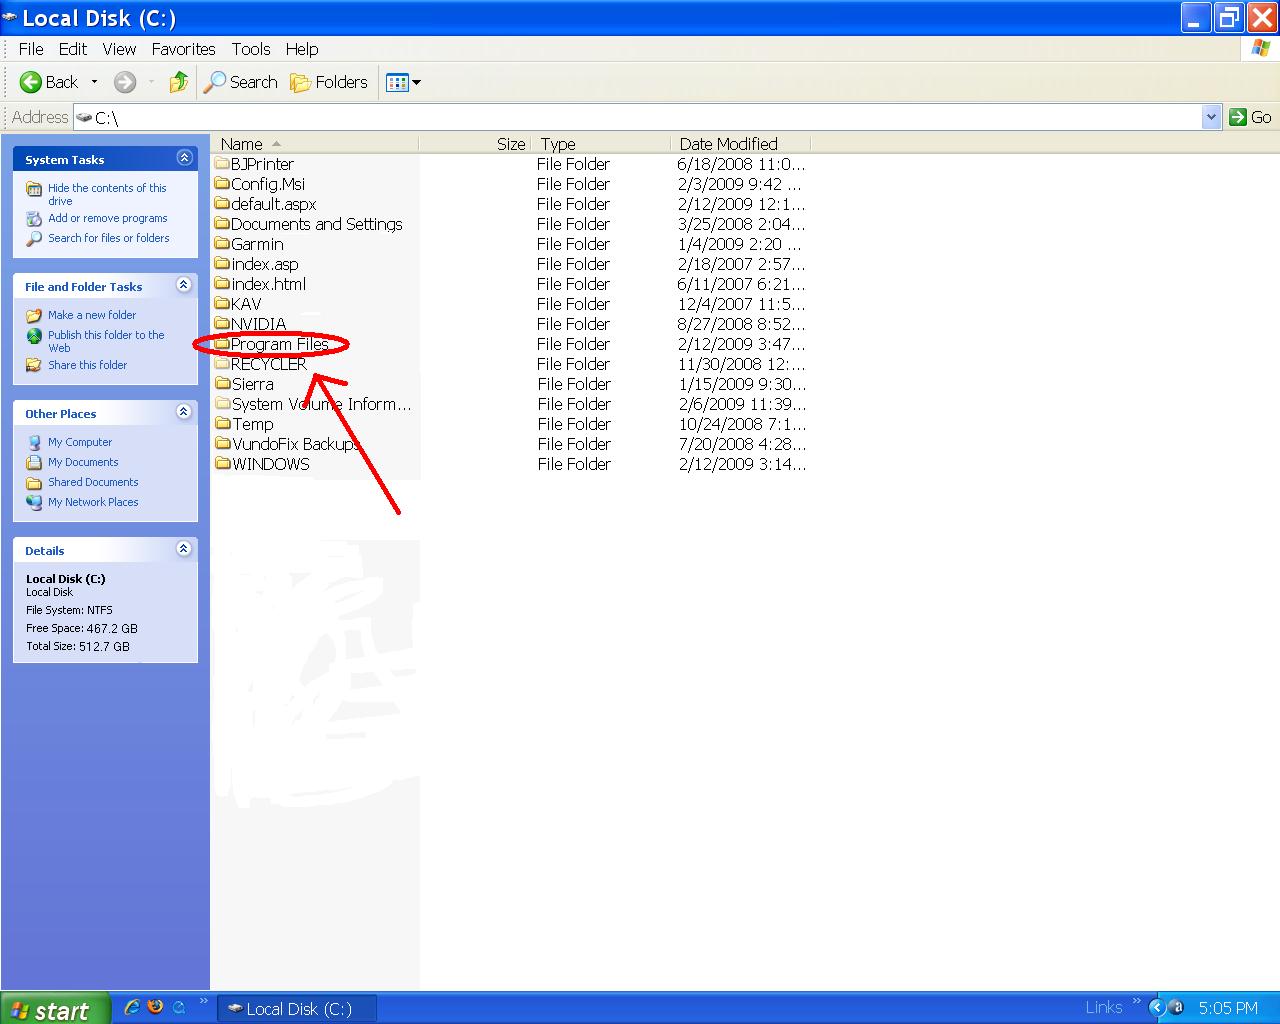Select the Program Files folder icon
This screenshot has height=1024, width=1280.
222,344
